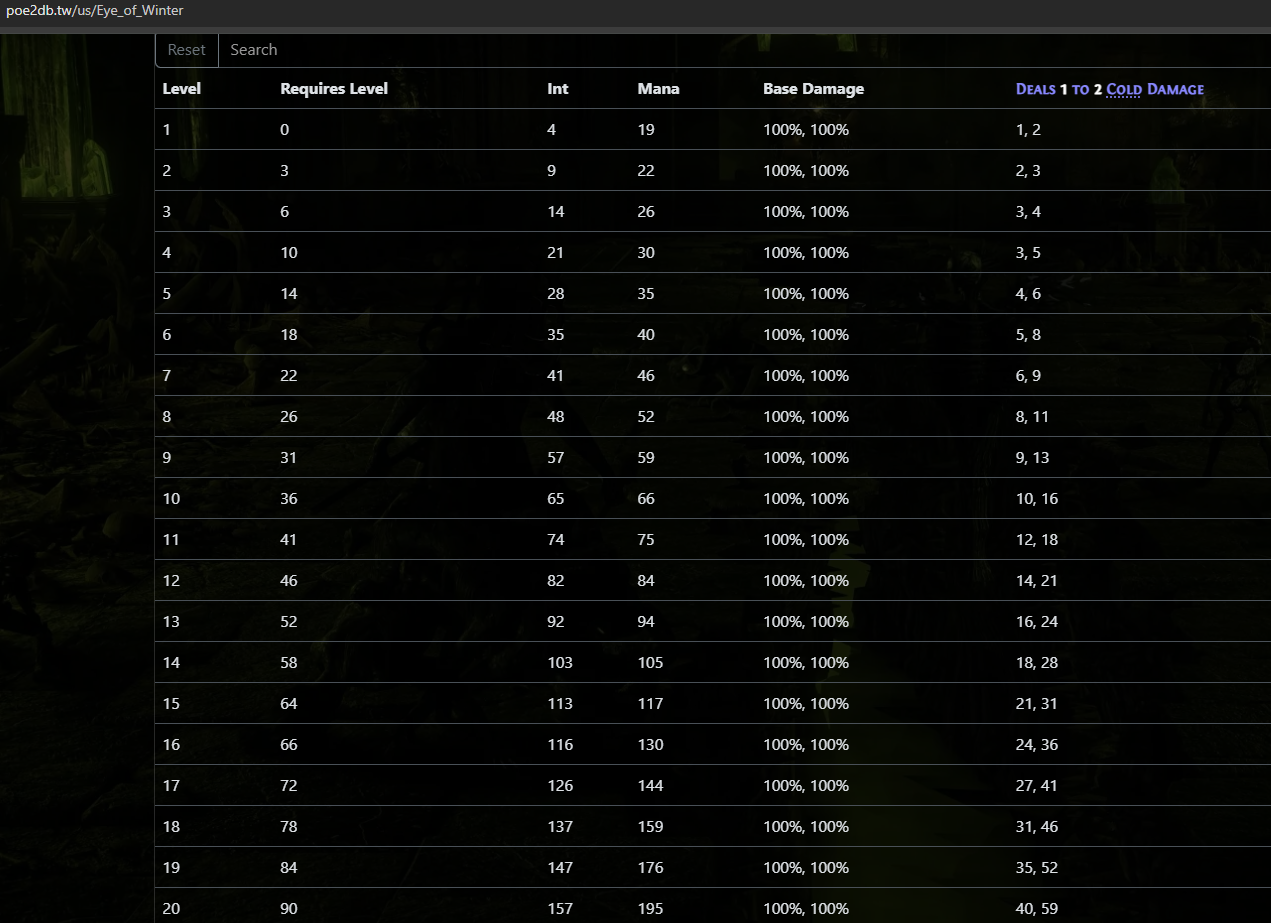Click Mana value 19

[x=646, y=130]
